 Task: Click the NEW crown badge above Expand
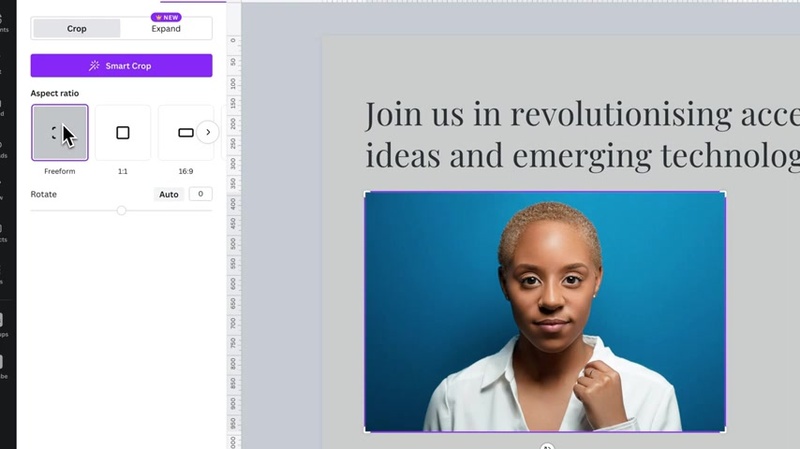point(166,17)
